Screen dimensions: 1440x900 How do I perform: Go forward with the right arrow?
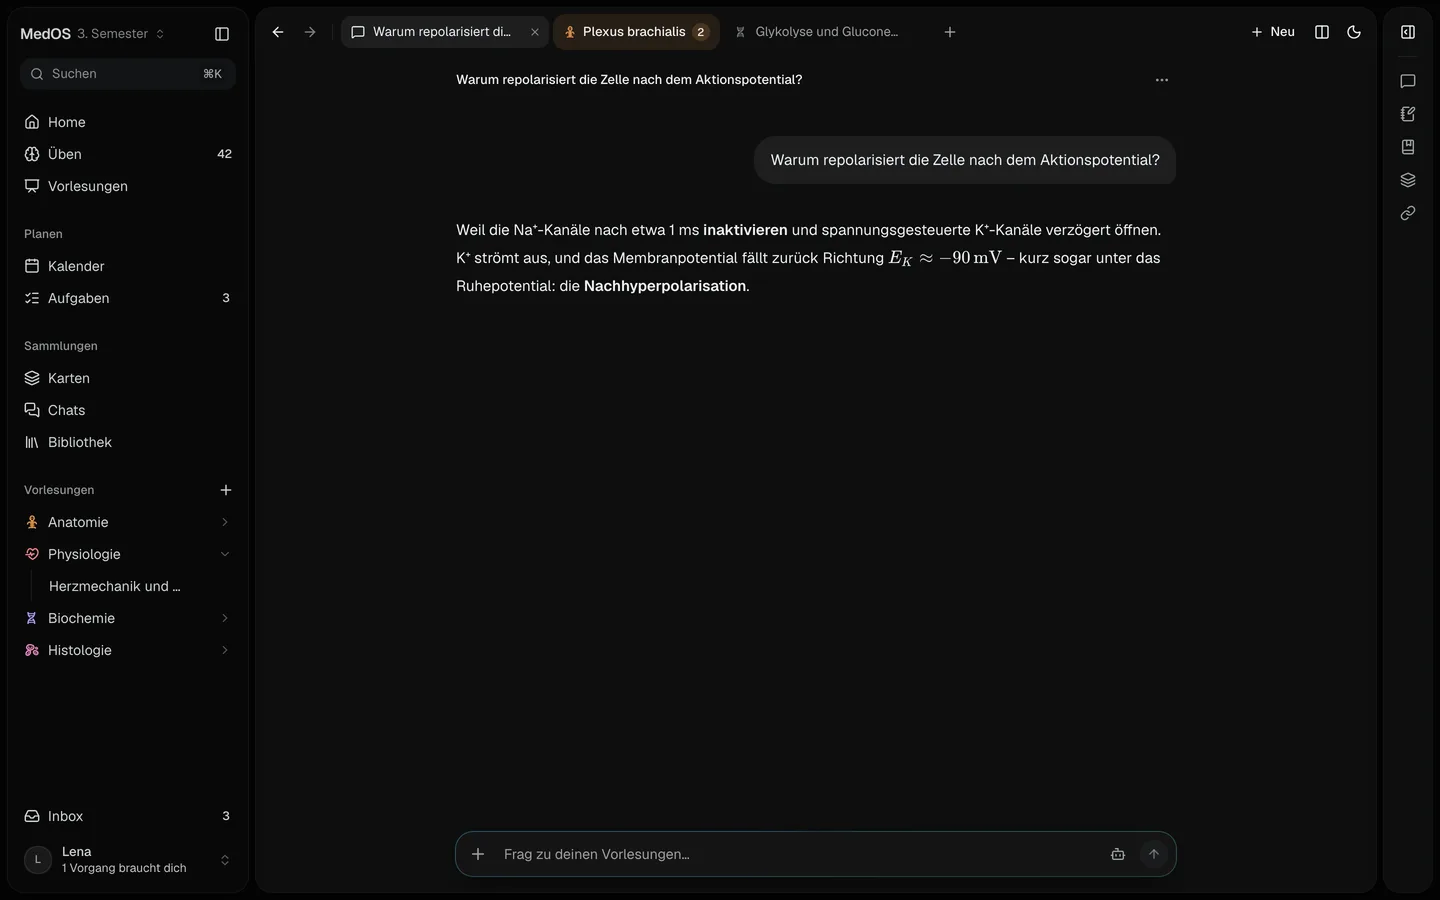click(x=310, y=32)
